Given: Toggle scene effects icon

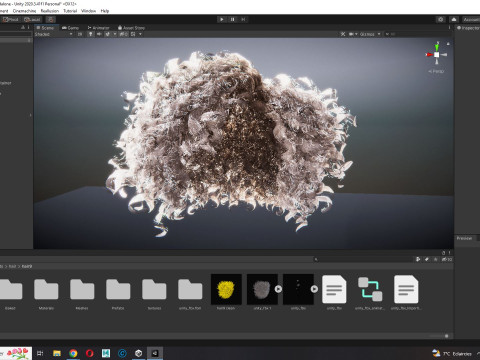Looking at the screenshot, I should click(108, 34).
